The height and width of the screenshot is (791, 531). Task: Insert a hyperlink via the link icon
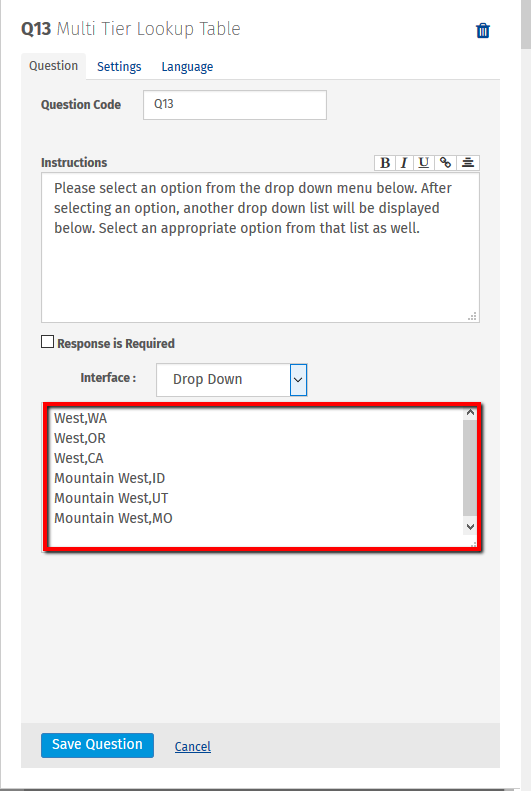click(445, 163)
